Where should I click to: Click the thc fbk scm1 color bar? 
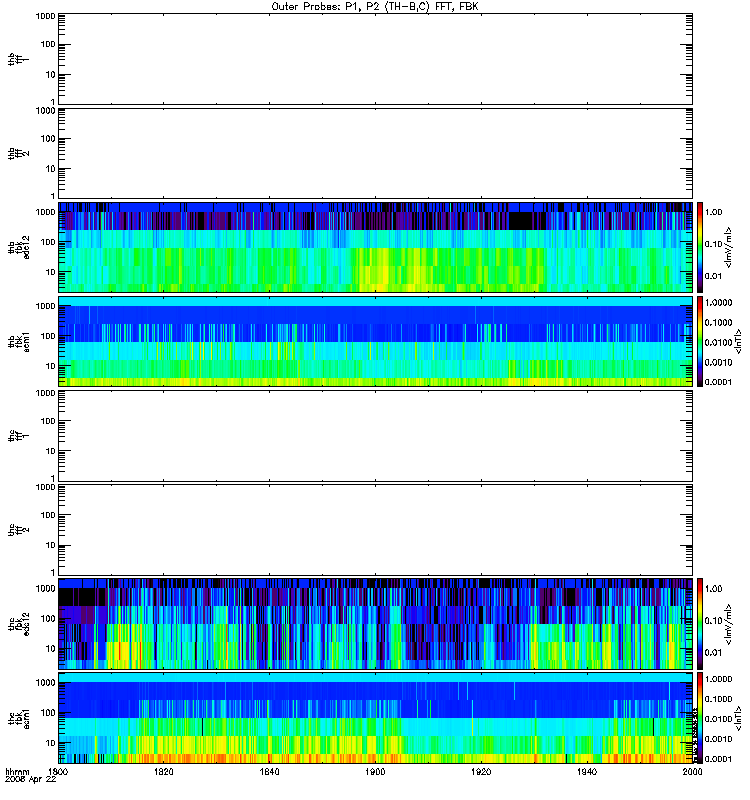pos(700,718)
